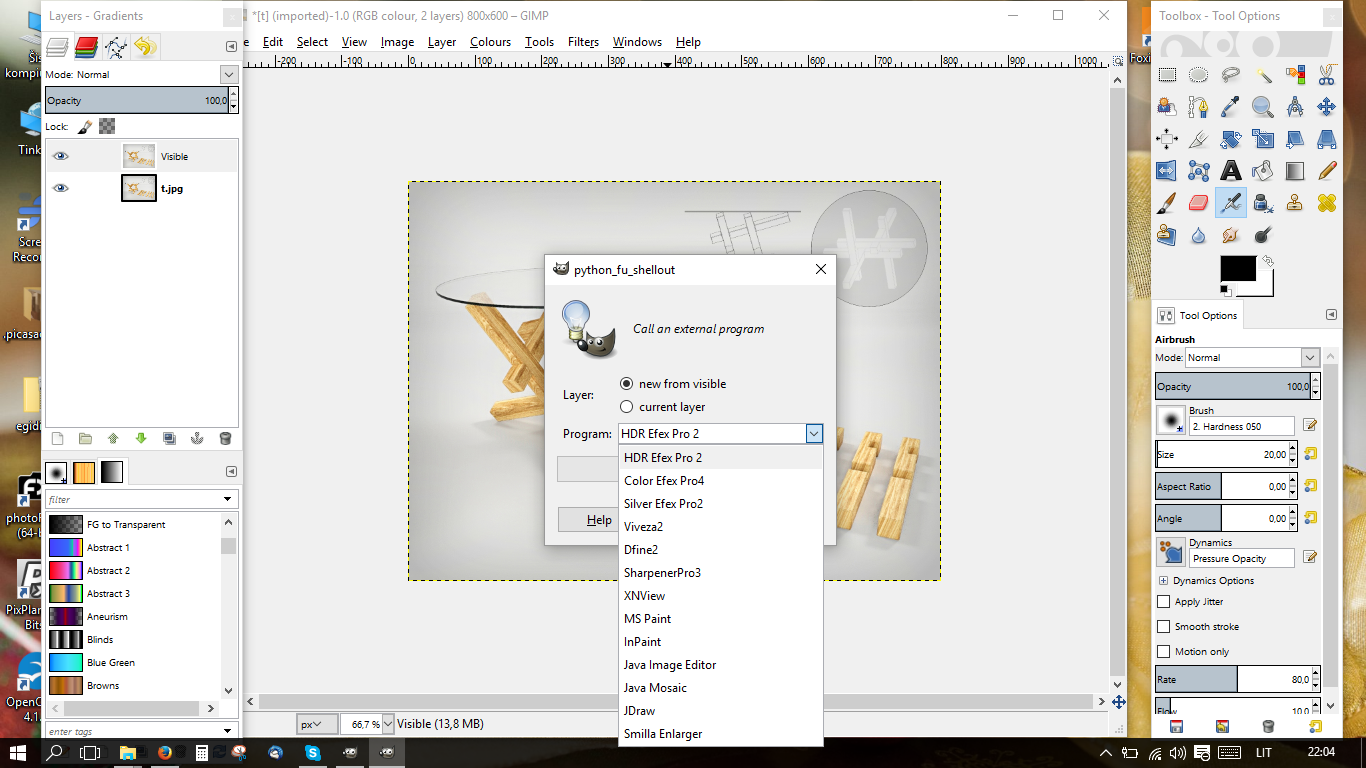
Task: Select the Fuzzy Select magic wand tool
Action: [x=1263, y=75]
